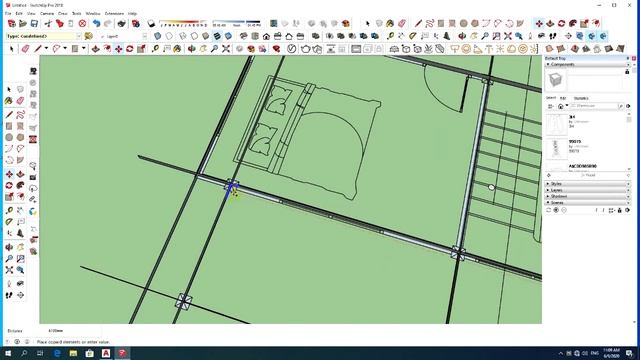Select the Dimension tool in left palette
The width and height of the screenshot is (640, 360).
tap(20, 210)
